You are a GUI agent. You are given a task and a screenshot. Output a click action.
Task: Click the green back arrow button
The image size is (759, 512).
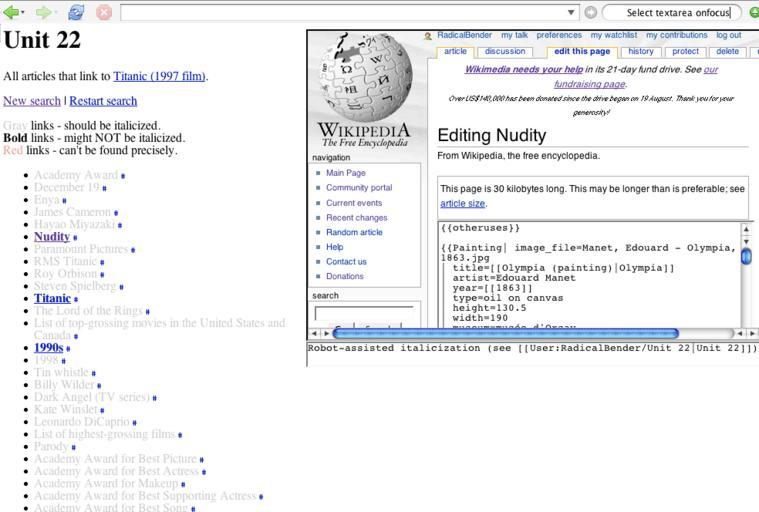coord(11,13)
